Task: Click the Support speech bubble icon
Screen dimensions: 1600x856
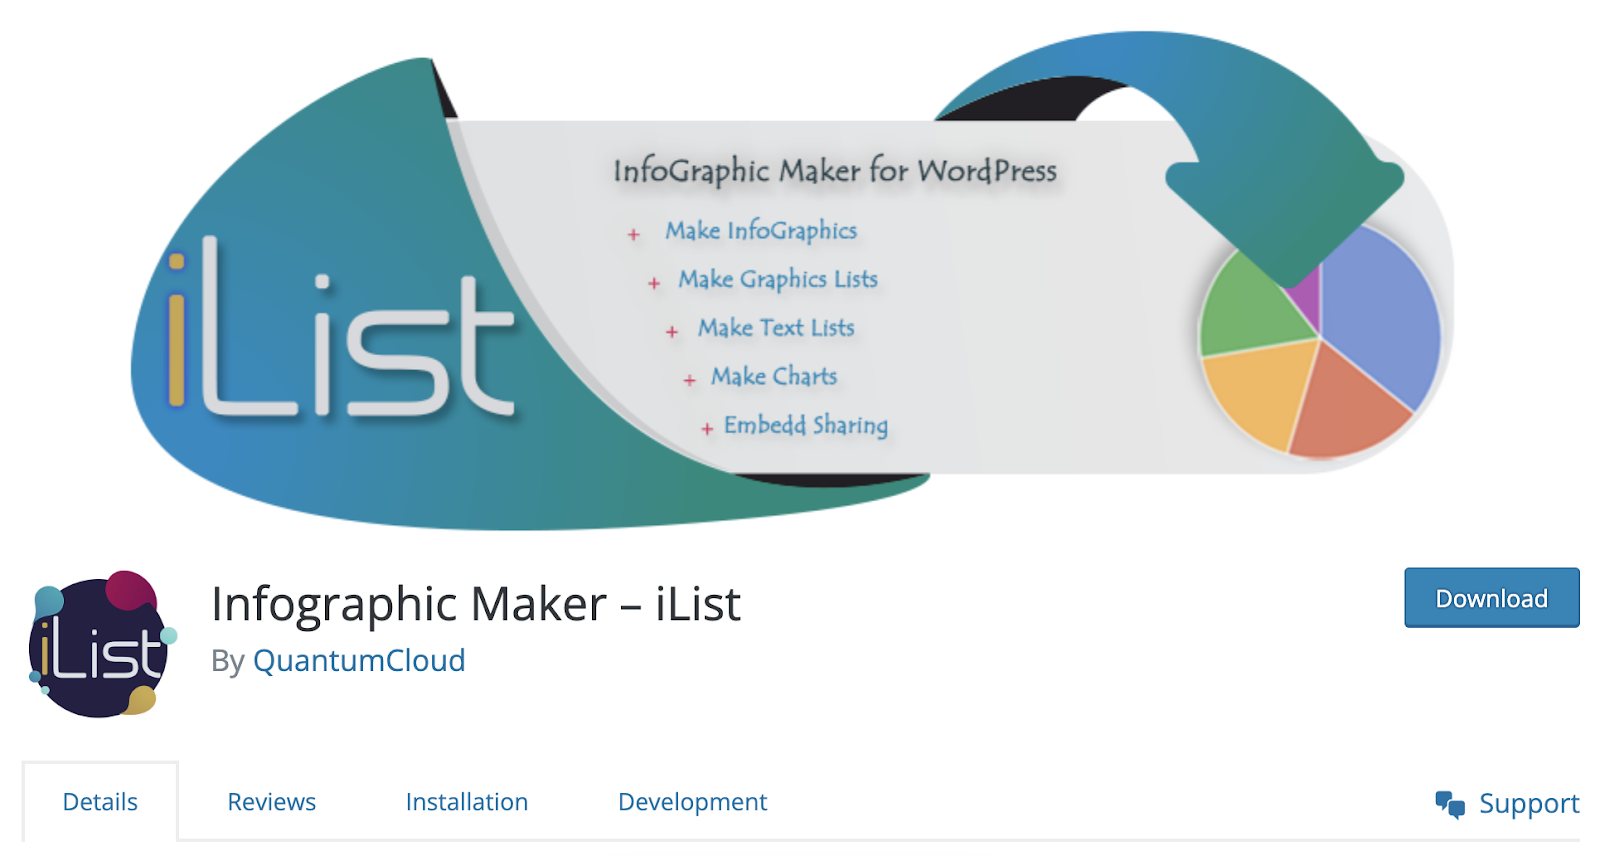Action: [1450, 803]
